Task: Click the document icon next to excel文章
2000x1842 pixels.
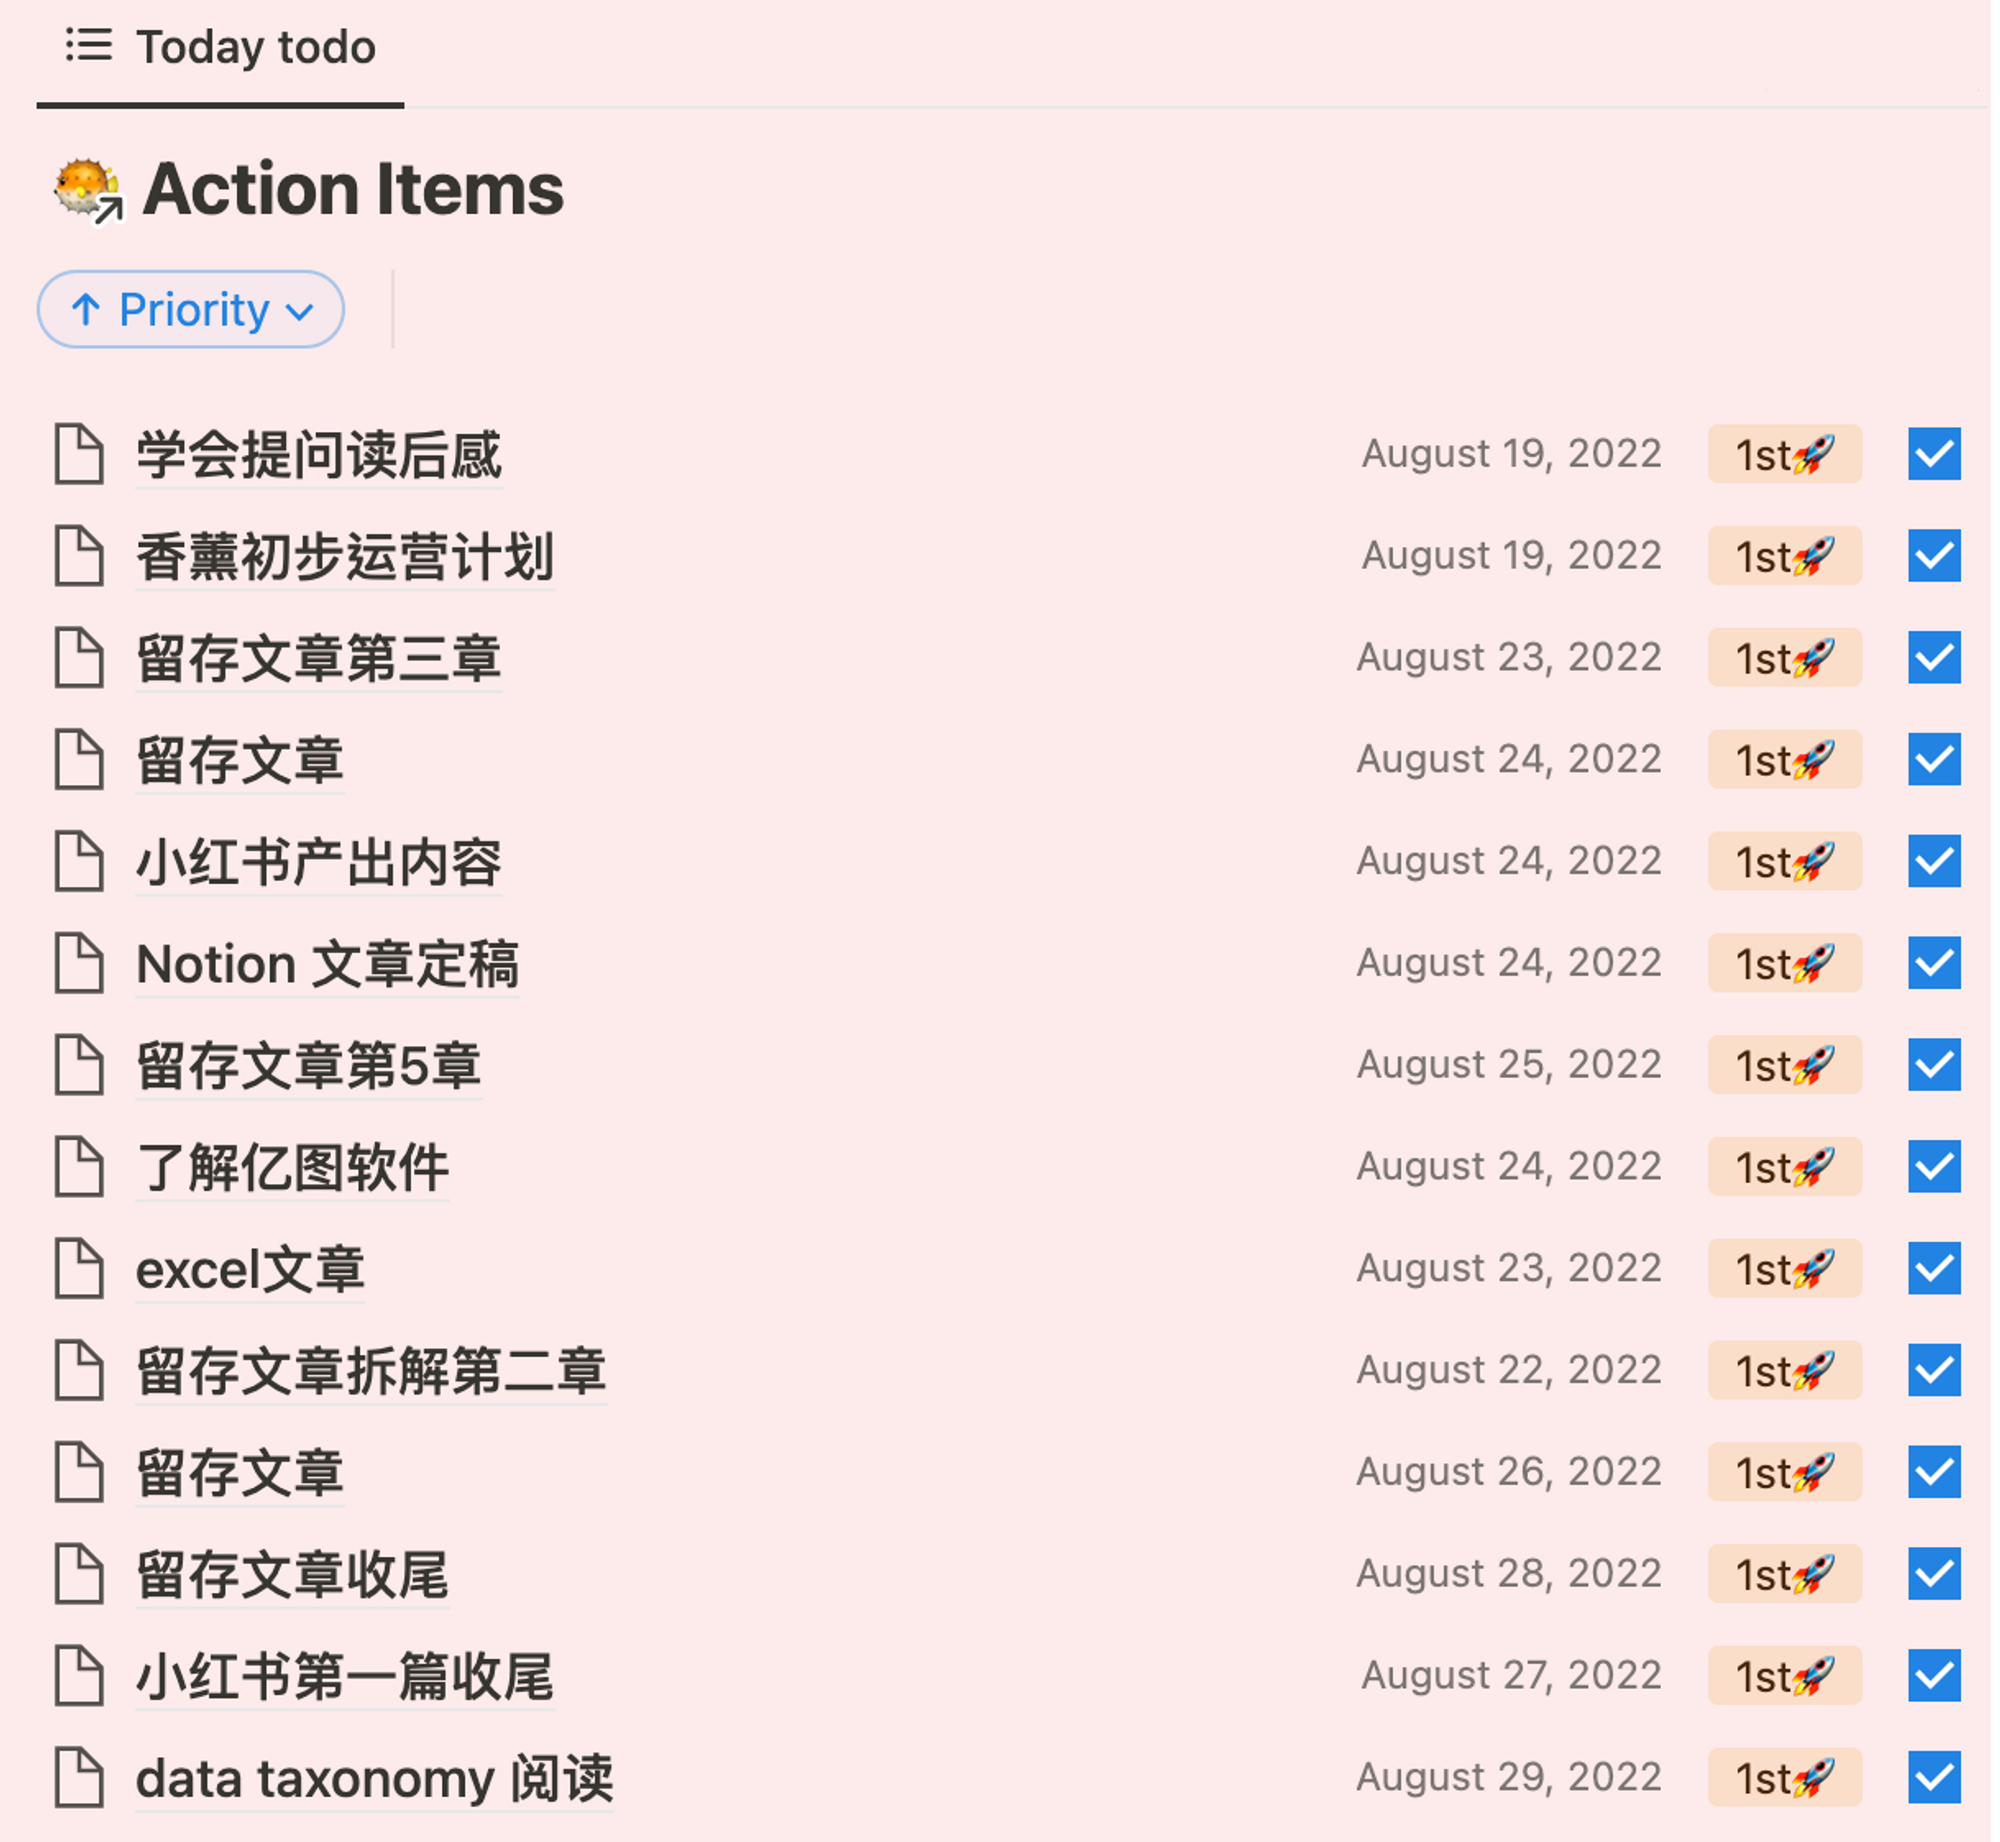Action: point(80,1268)
